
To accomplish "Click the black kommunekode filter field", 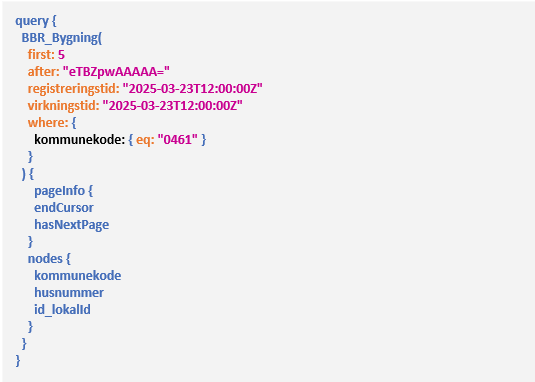I will (x=80, y=139).
